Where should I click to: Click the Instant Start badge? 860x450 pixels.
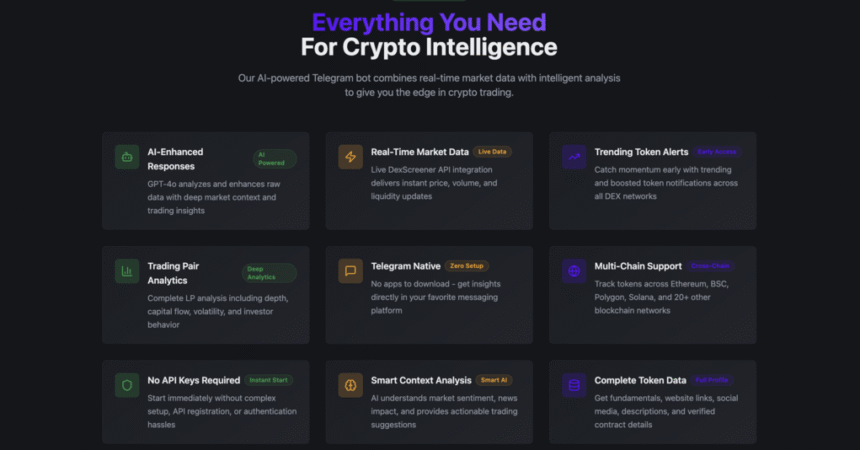tap(268, 380)
